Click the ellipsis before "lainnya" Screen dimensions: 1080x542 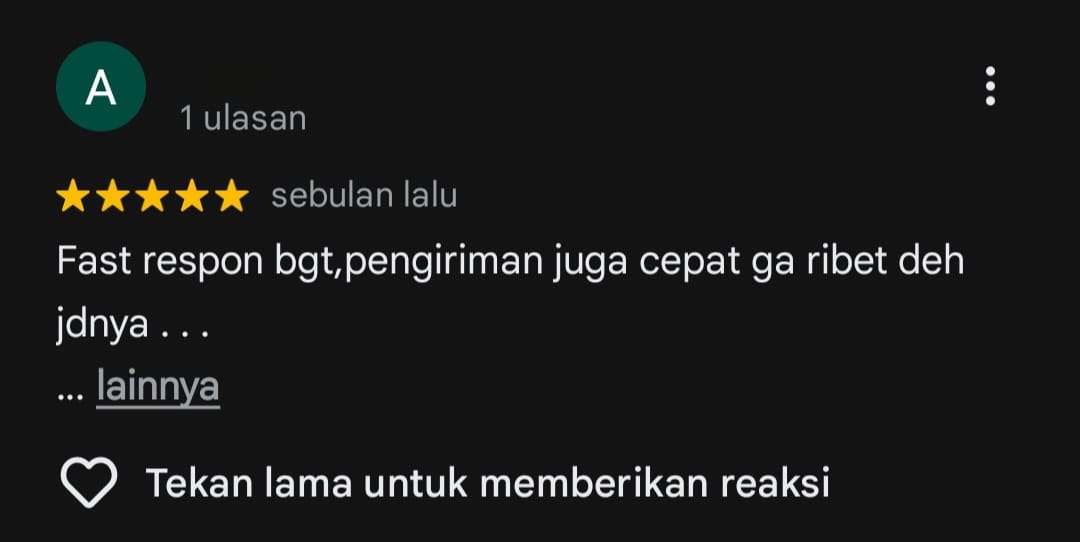(71, 395)
